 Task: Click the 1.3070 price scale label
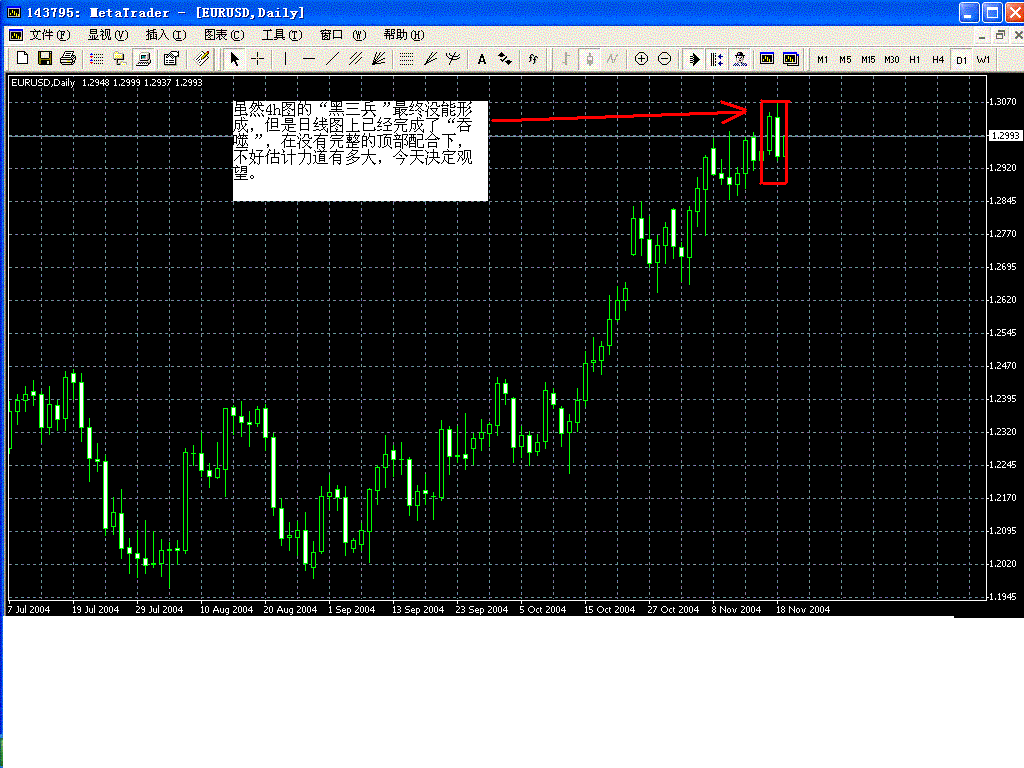(1002, 102)
